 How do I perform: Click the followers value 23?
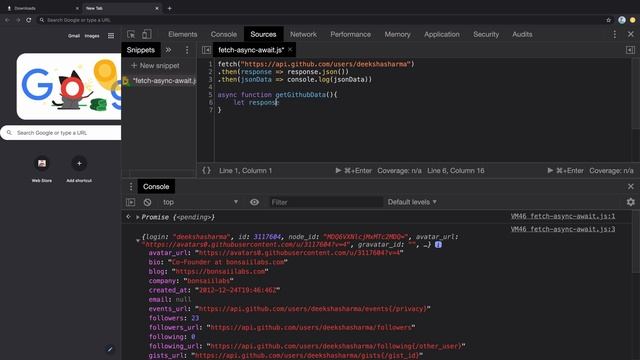click(x=195, y=318)
